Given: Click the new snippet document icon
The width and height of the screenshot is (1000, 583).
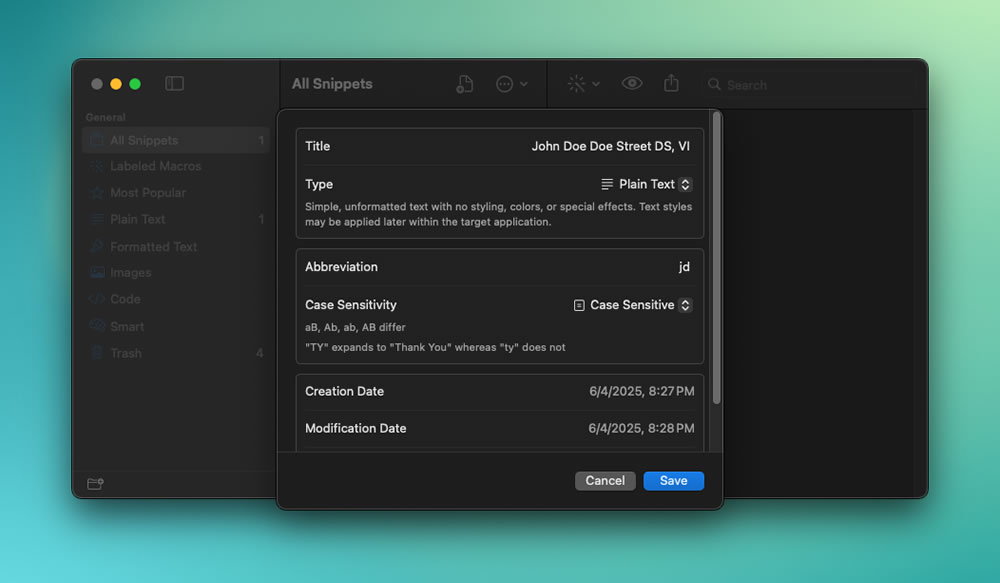Looking at the screenshot, I should (464, 84).
